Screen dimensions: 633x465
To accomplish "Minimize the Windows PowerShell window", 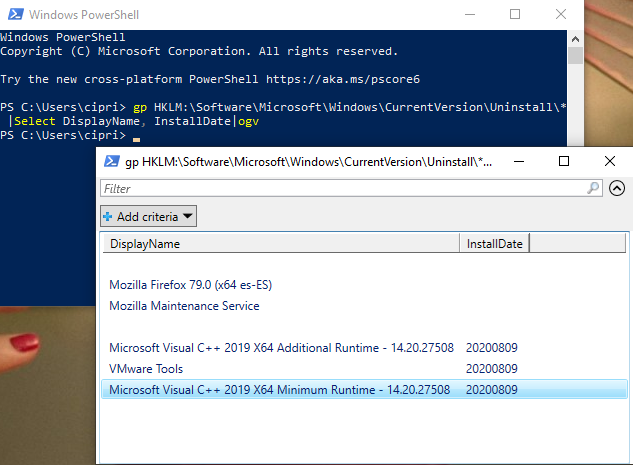I will tap(470, 15).
